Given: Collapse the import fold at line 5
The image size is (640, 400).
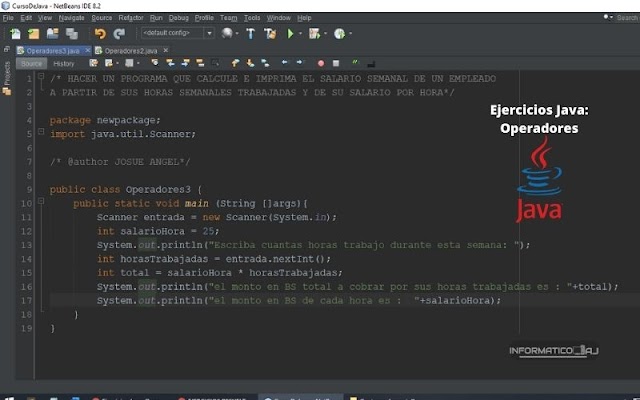Looking at the screenshot, I should coord(41,131).
